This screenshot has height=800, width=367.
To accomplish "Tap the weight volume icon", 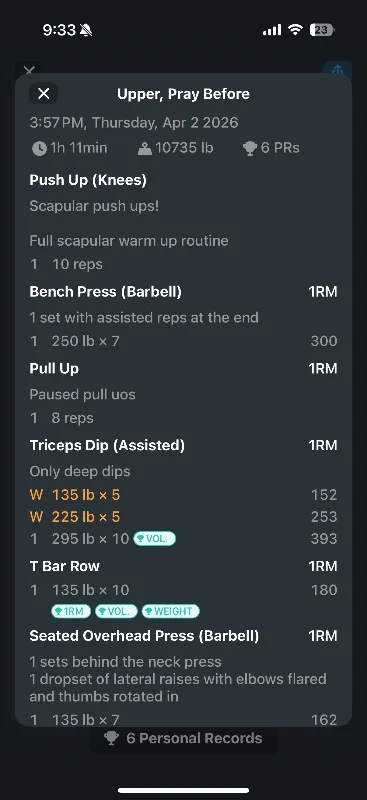I will click(x=145, y=148).
